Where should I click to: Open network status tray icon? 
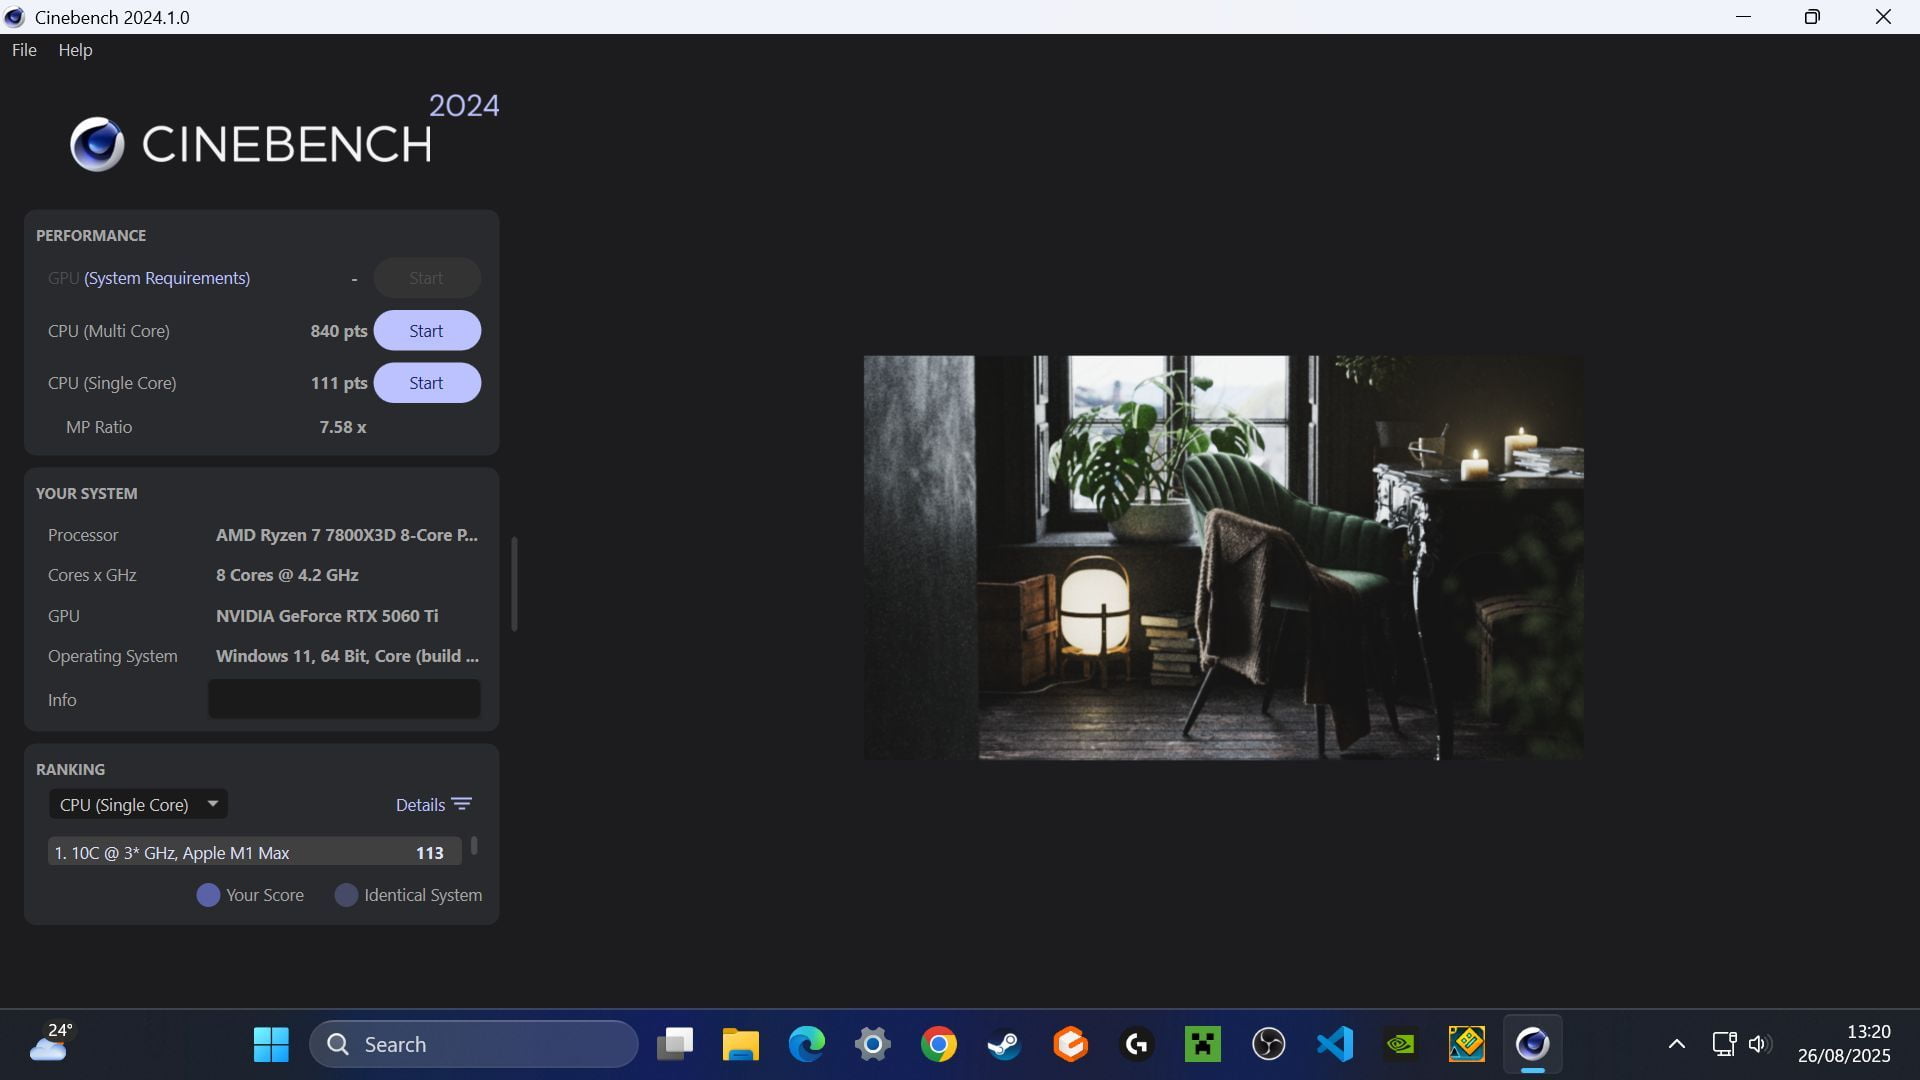coord(1724,1044)
